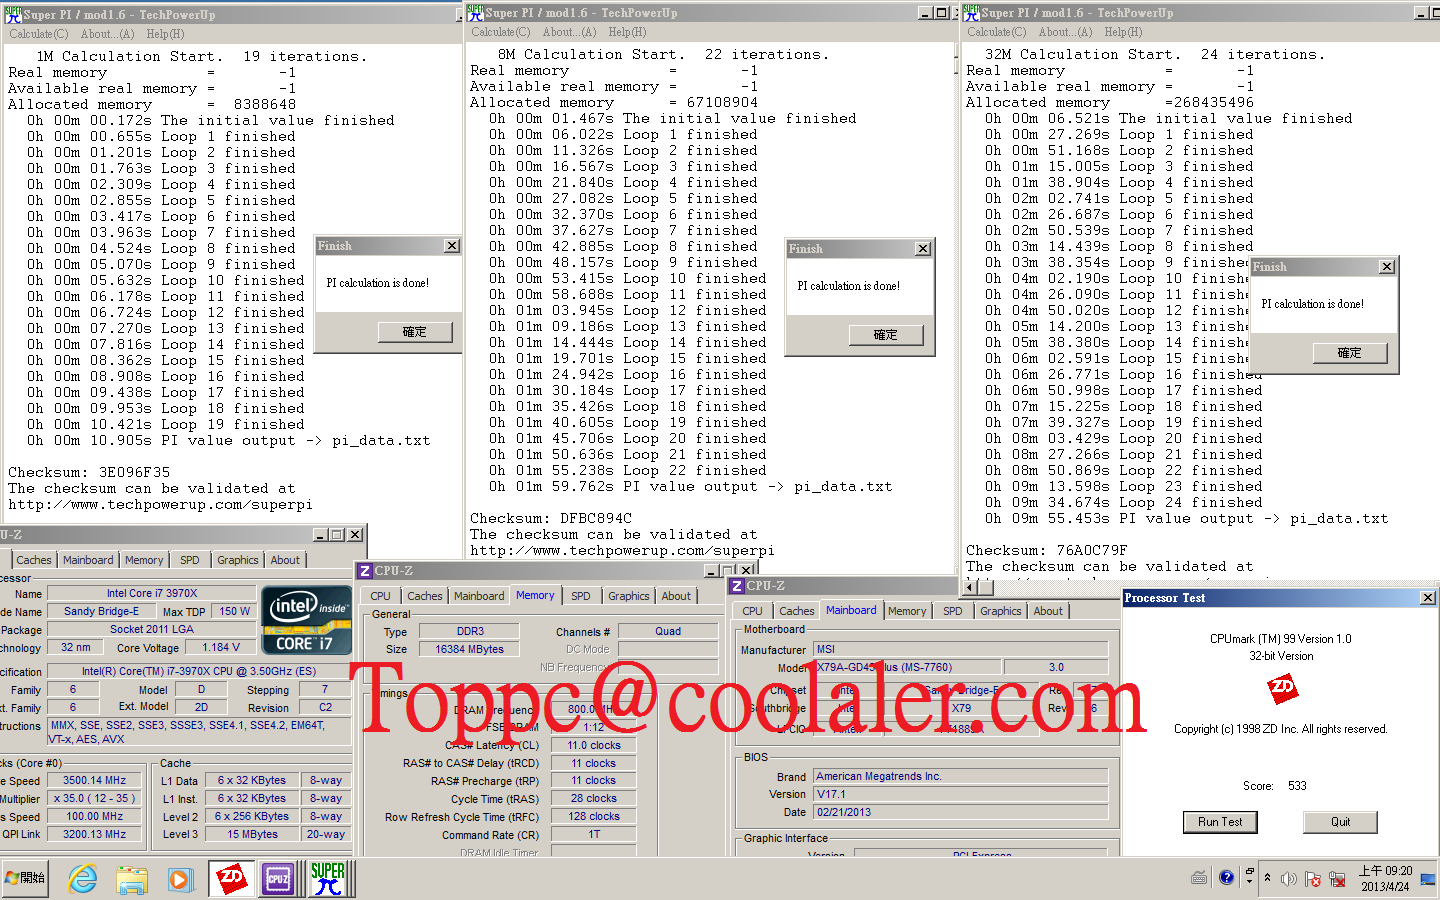The height and width of the screenshot is (900, 1440).
Task: Launch Internet Explorer from the taskbar
Action: (83, 879)
